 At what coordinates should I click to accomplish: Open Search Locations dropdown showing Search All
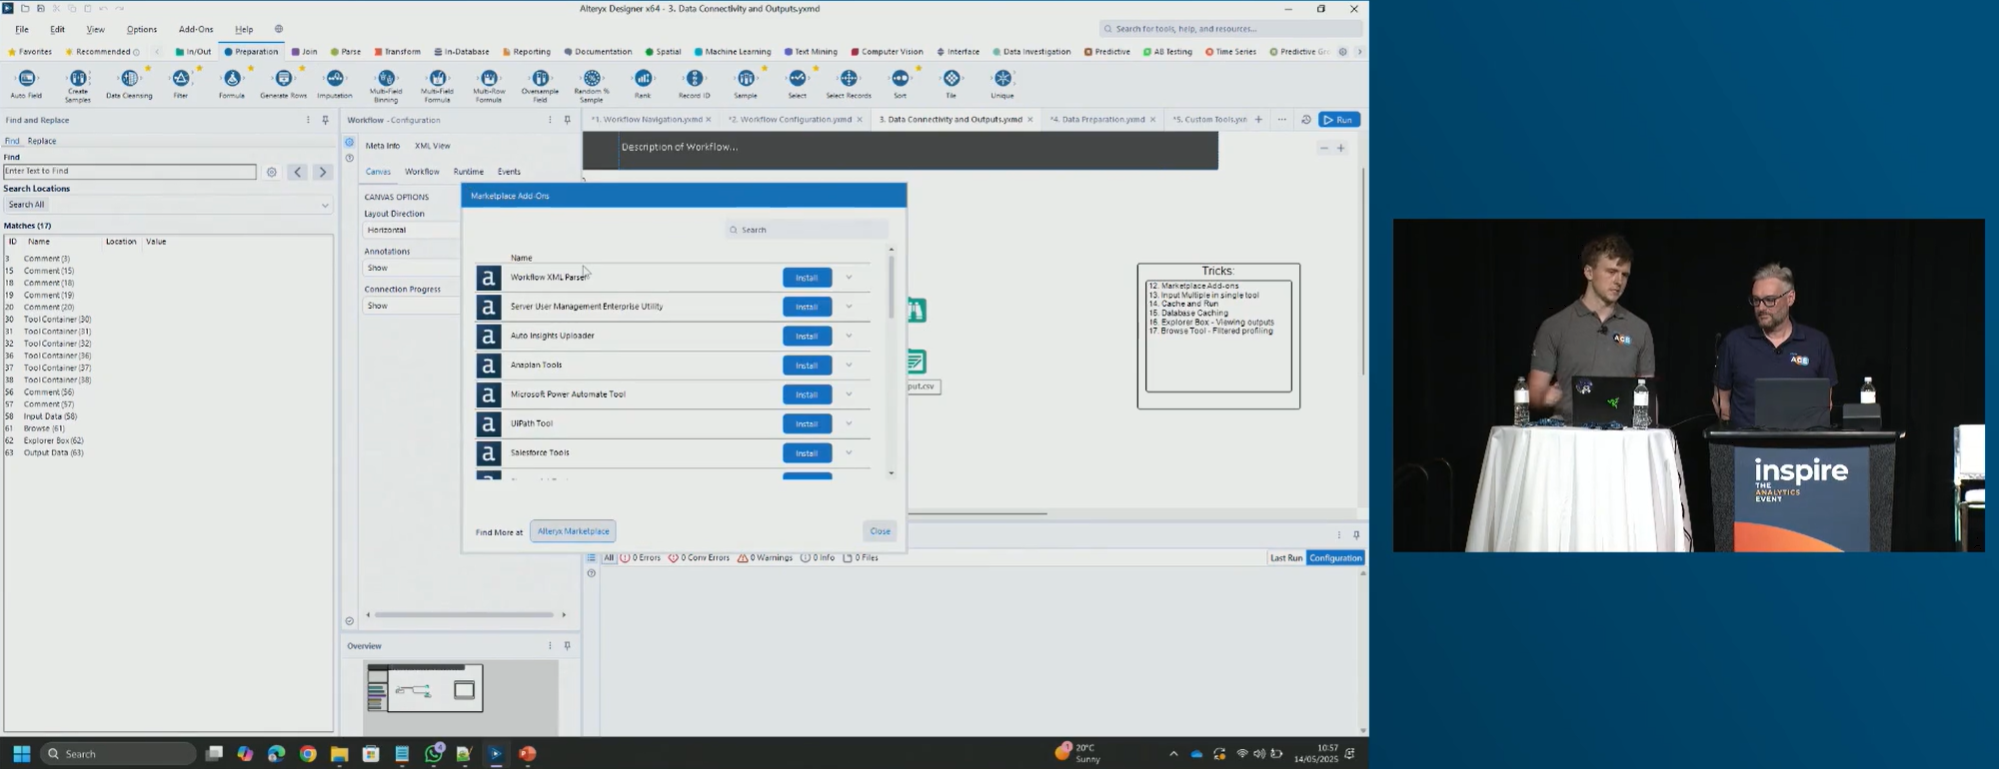click(x=168, y=205)
